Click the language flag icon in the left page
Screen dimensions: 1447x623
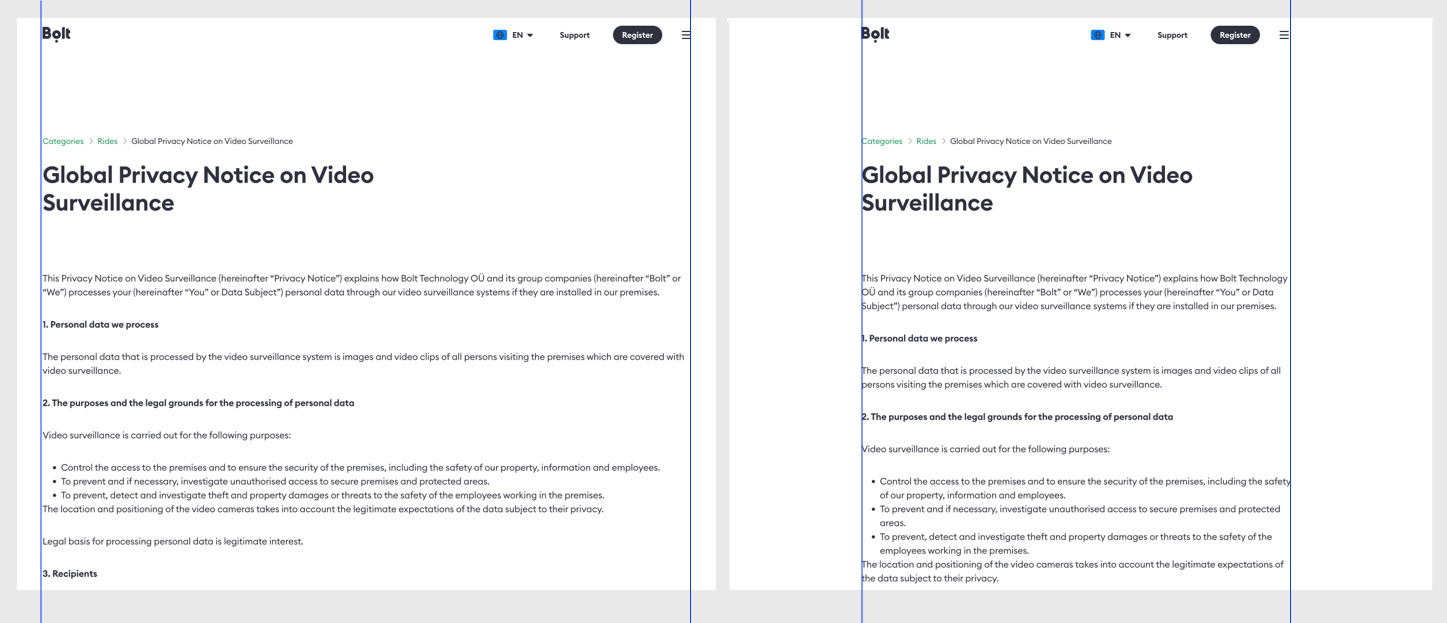tap(500, 35)
